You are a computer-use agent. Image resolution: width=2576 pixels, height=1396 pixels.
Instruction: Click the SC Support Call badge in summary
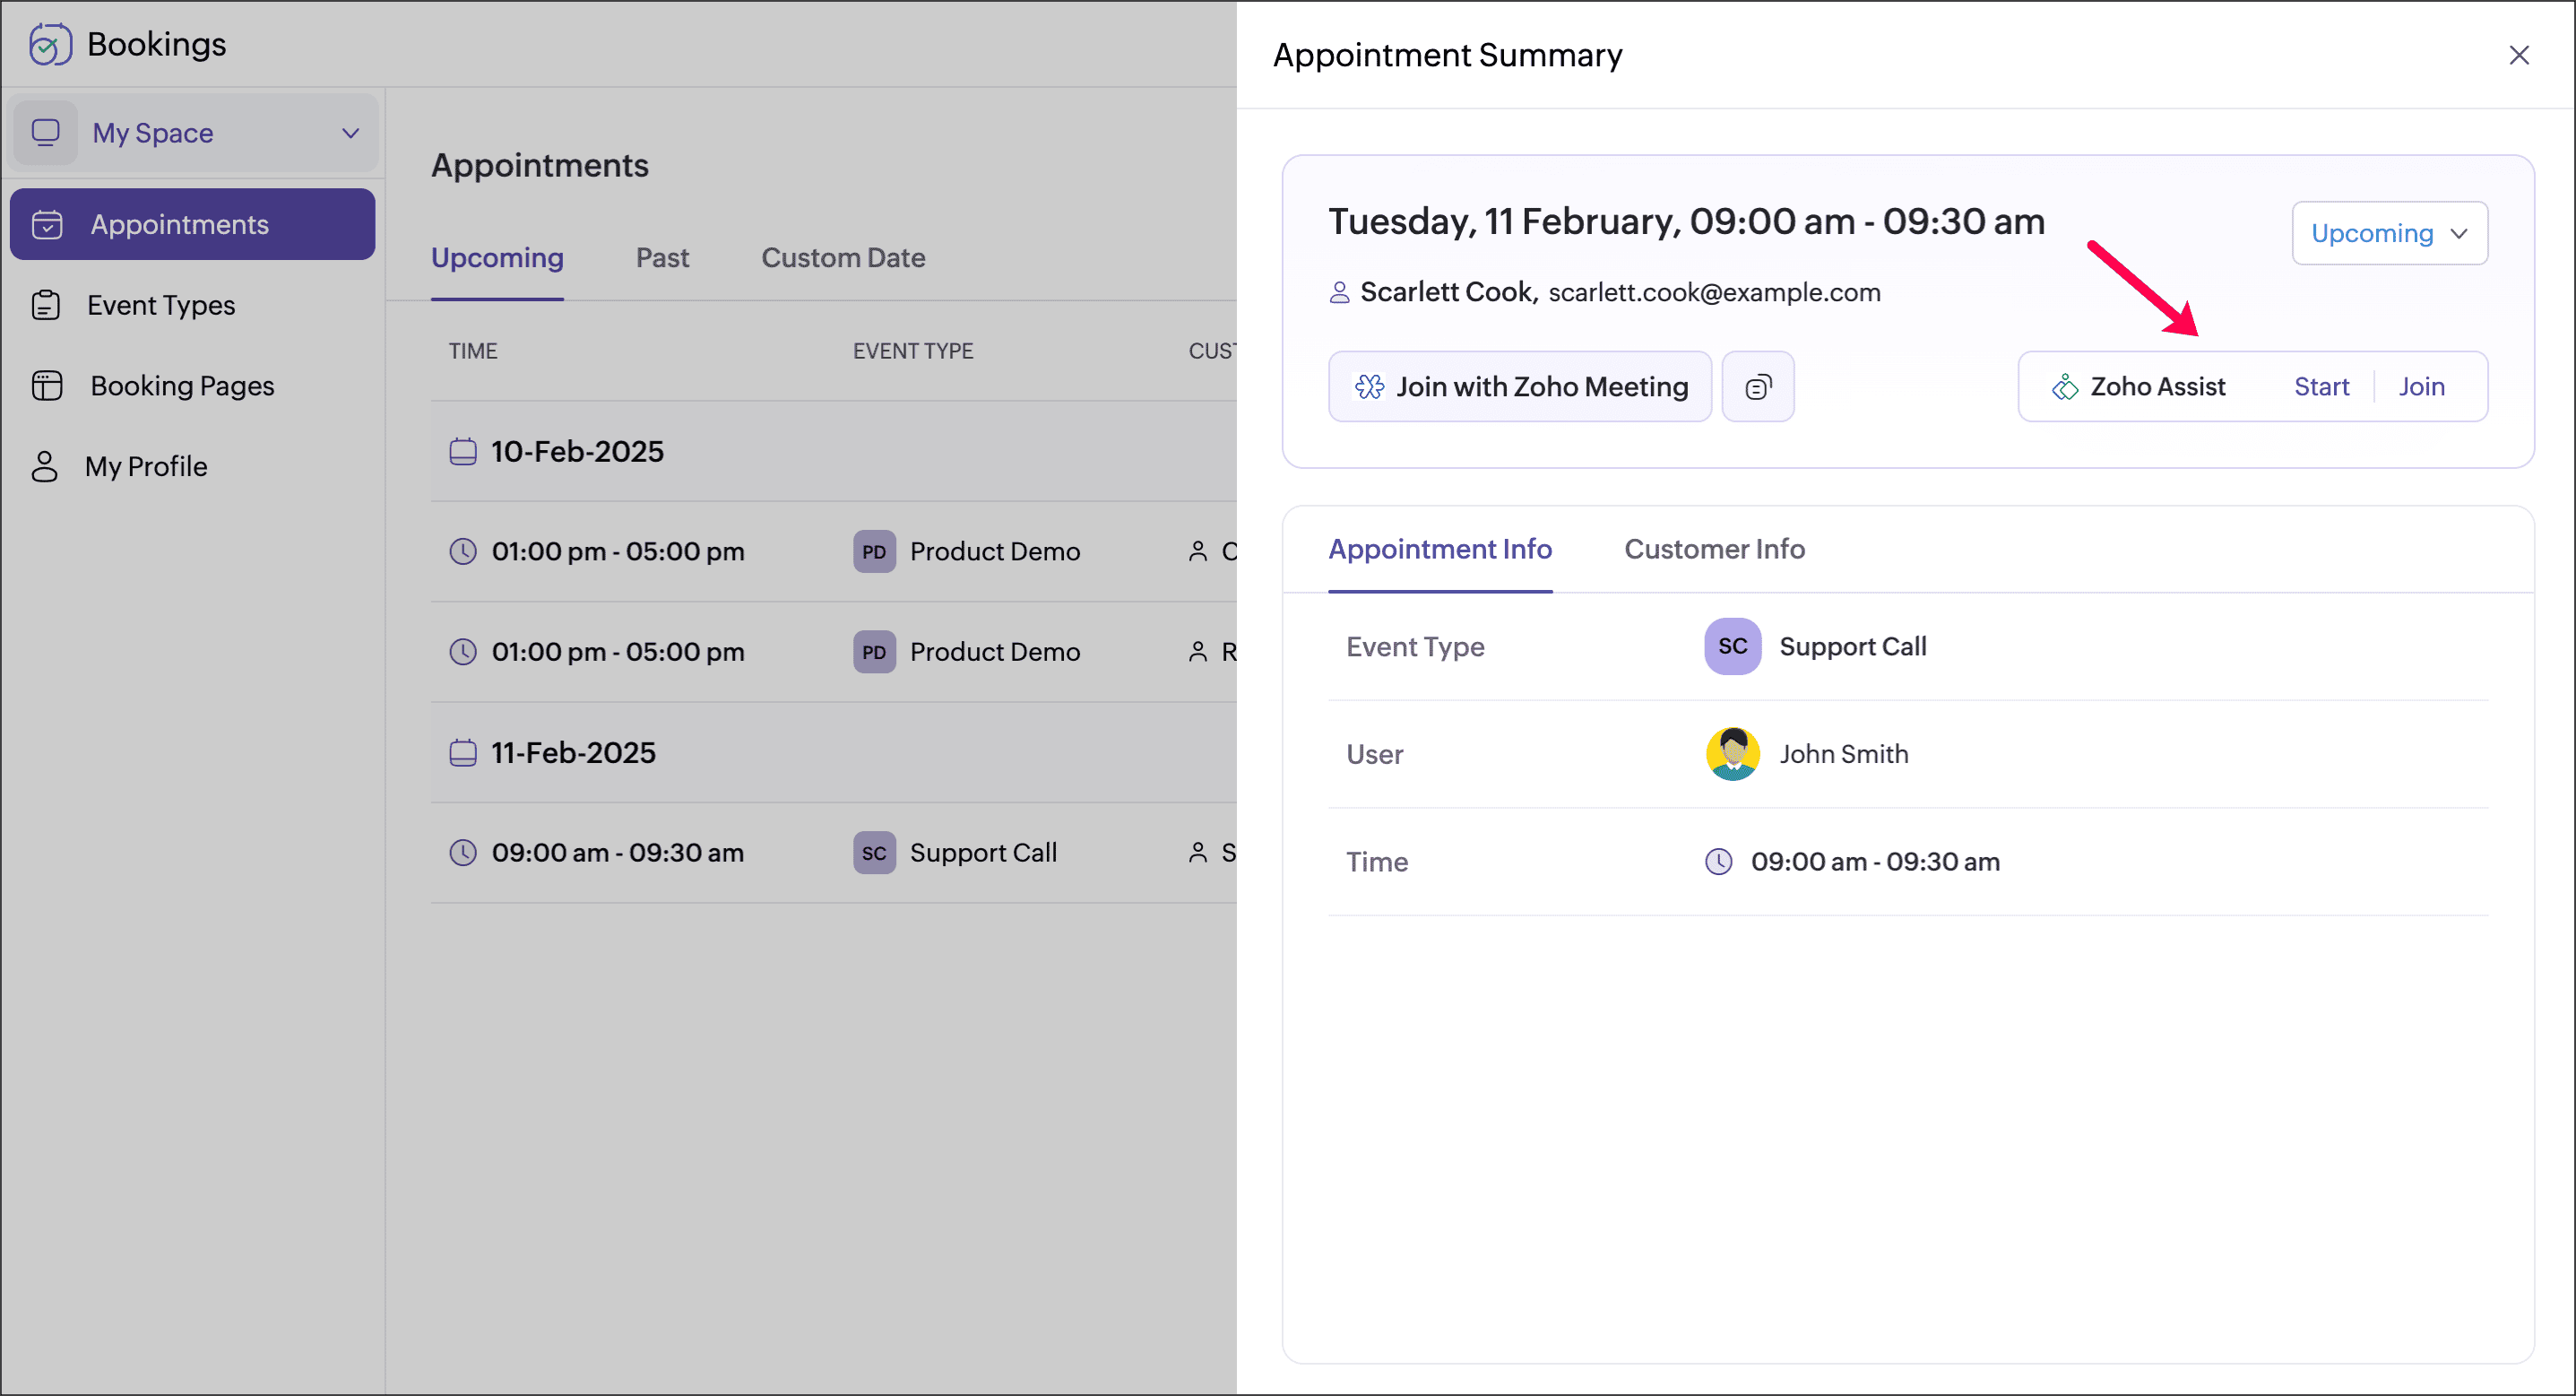pyautogui.click(x=1732, y=646)
